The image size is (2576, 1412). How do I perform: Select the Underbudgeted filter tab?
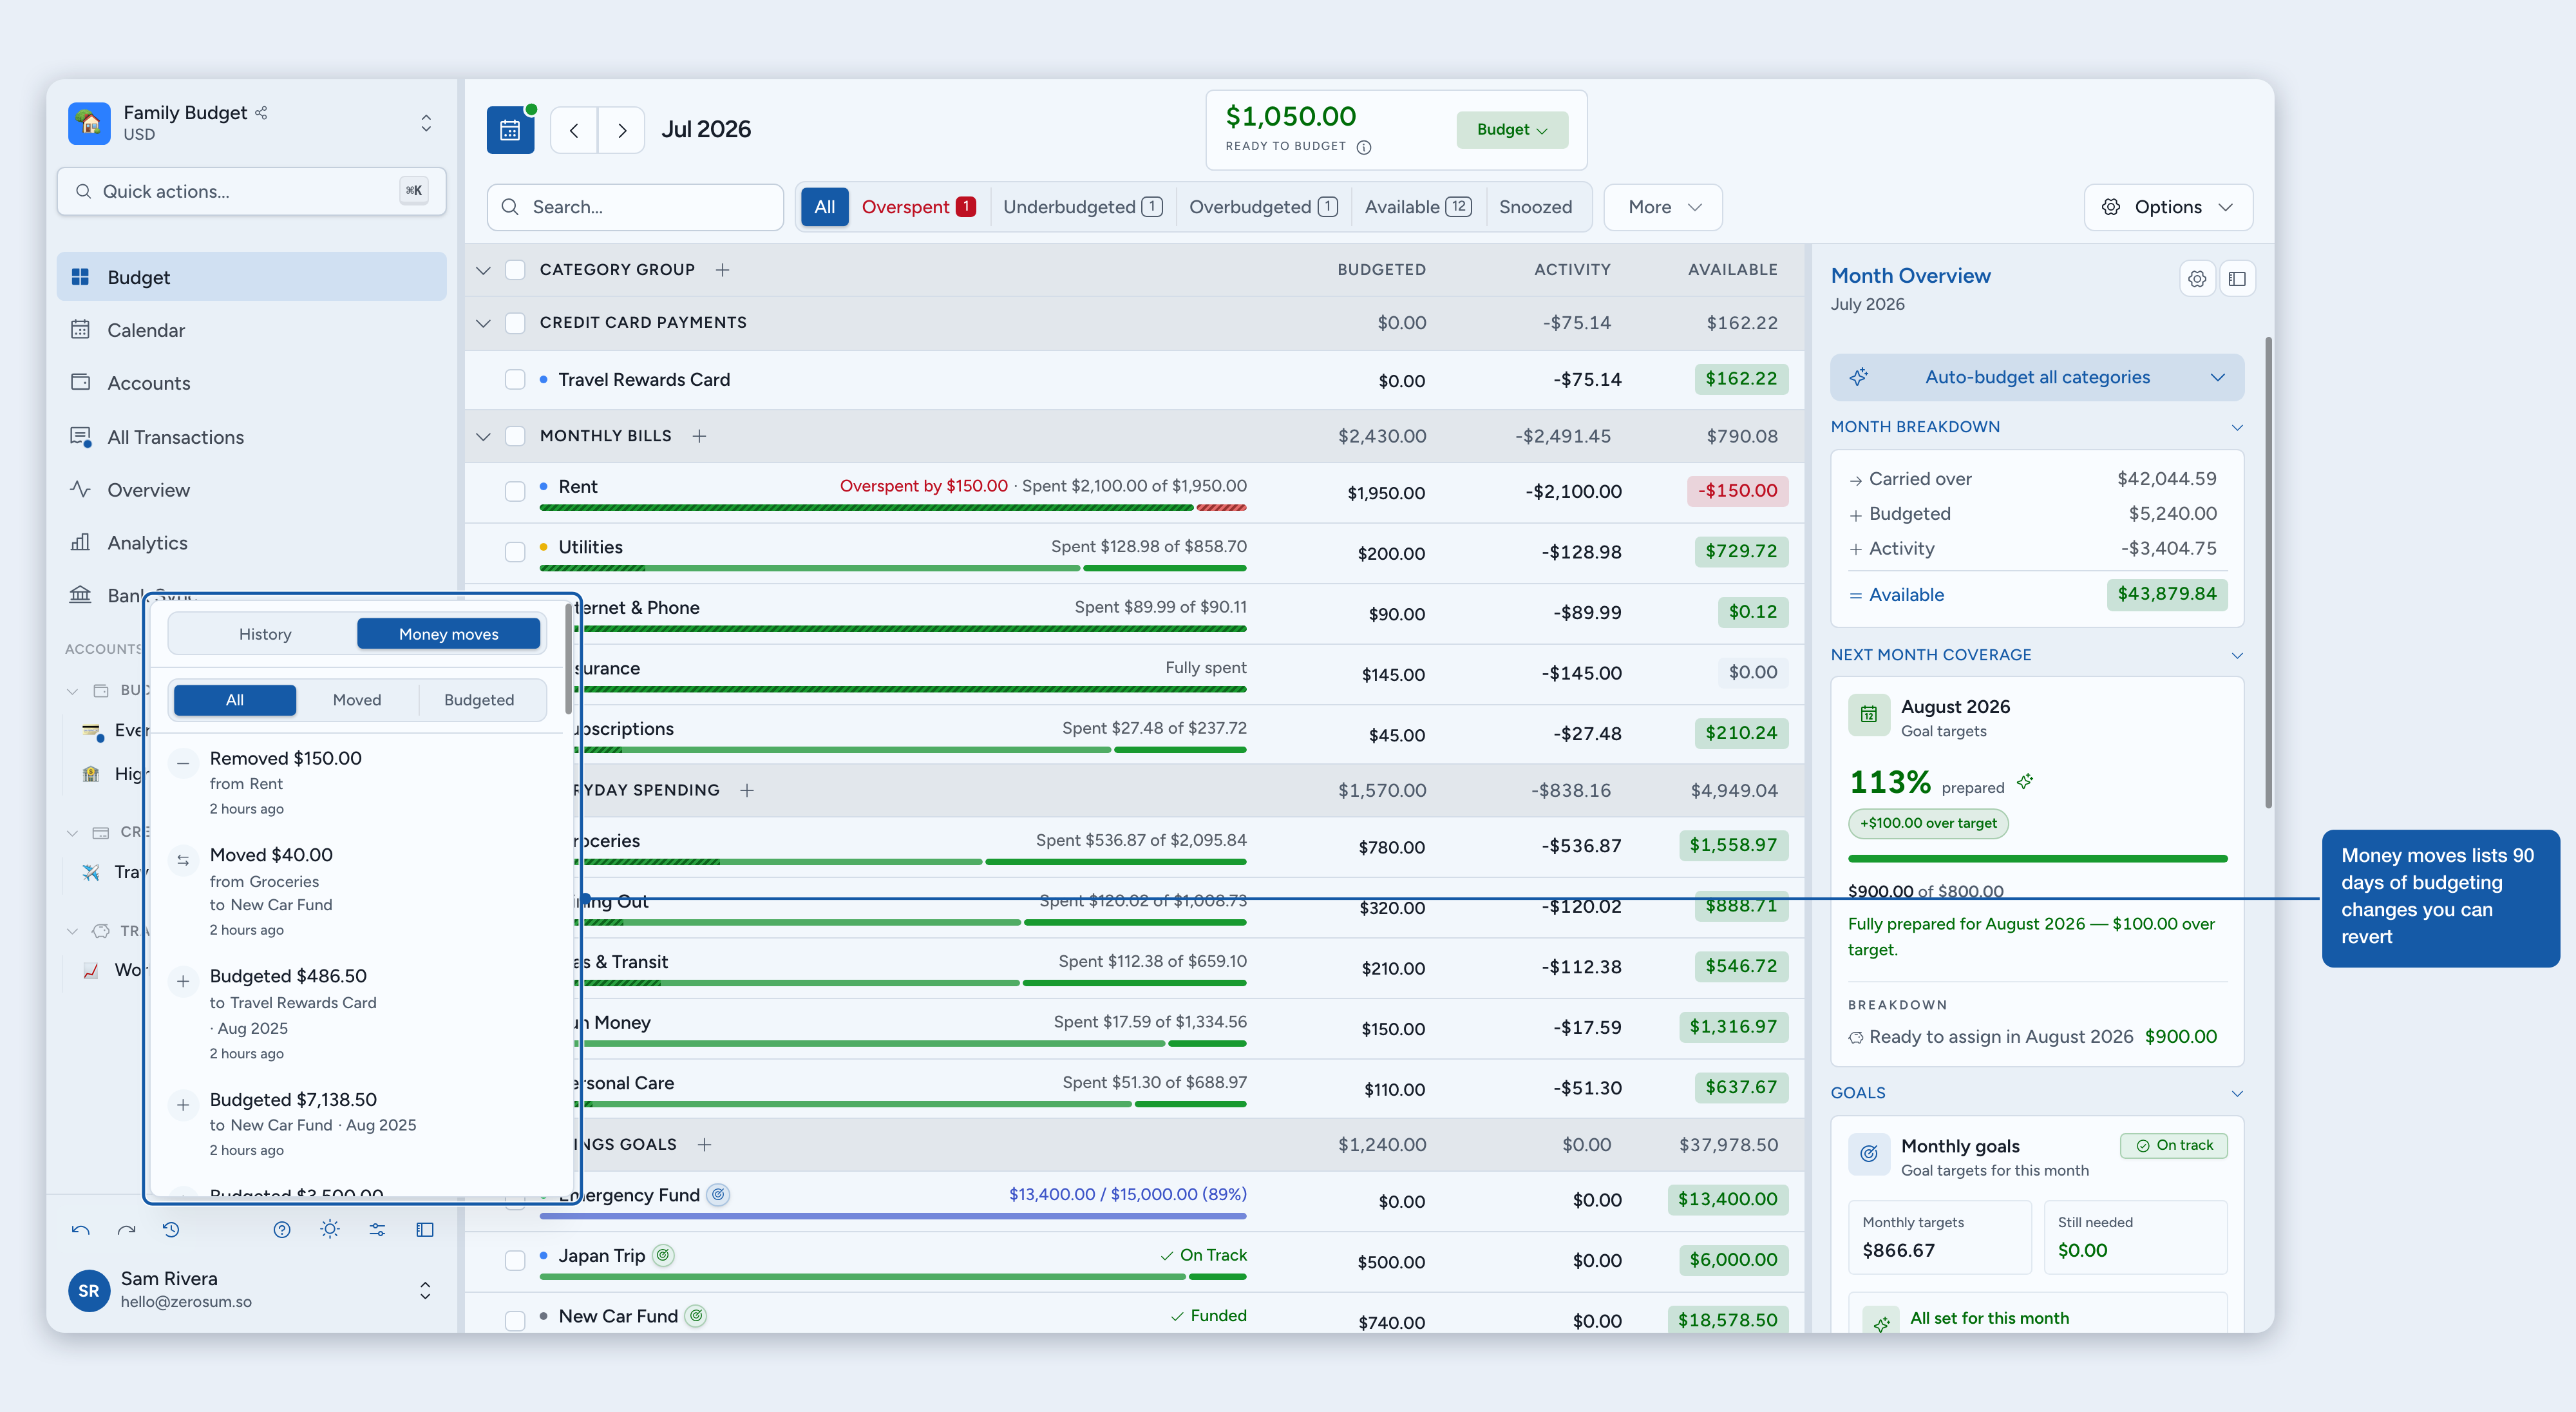(1082, 207)
